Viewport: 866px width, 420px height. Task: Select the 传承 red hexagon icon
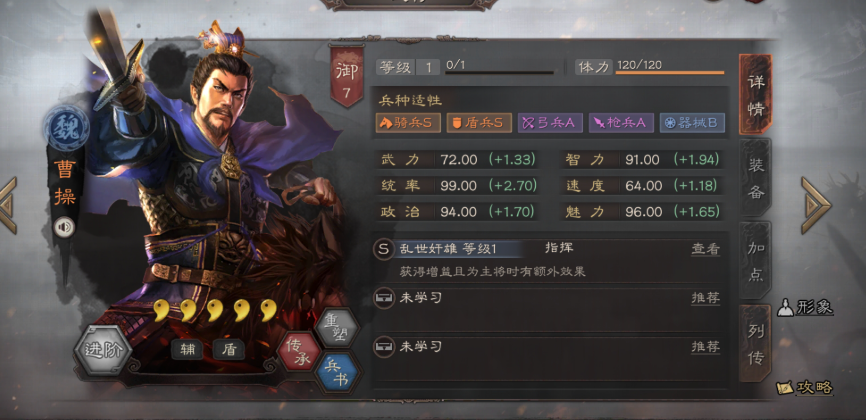(299, 350)
